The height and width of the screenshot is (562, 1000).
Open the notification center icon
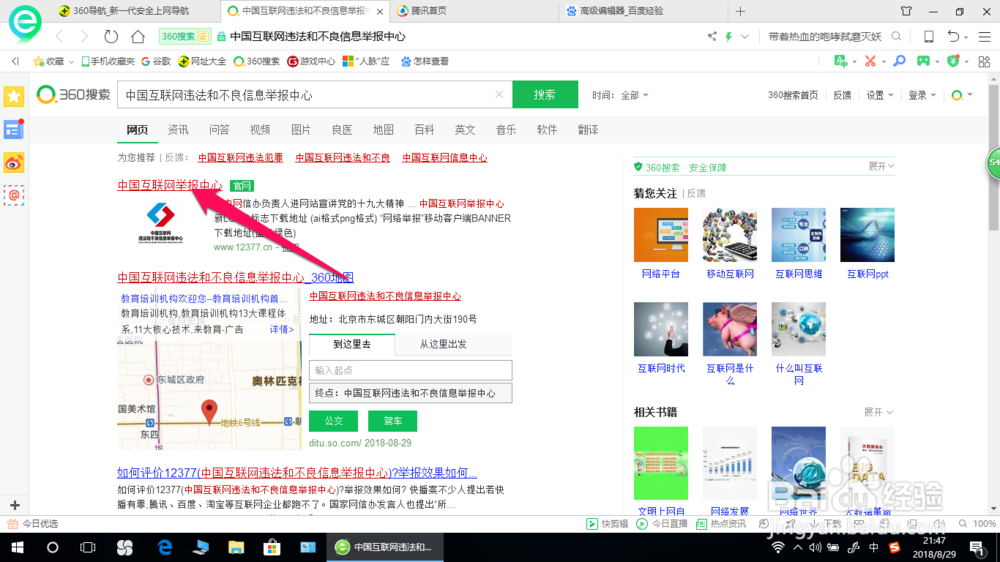pyautogui.click(x=977, y=547)
